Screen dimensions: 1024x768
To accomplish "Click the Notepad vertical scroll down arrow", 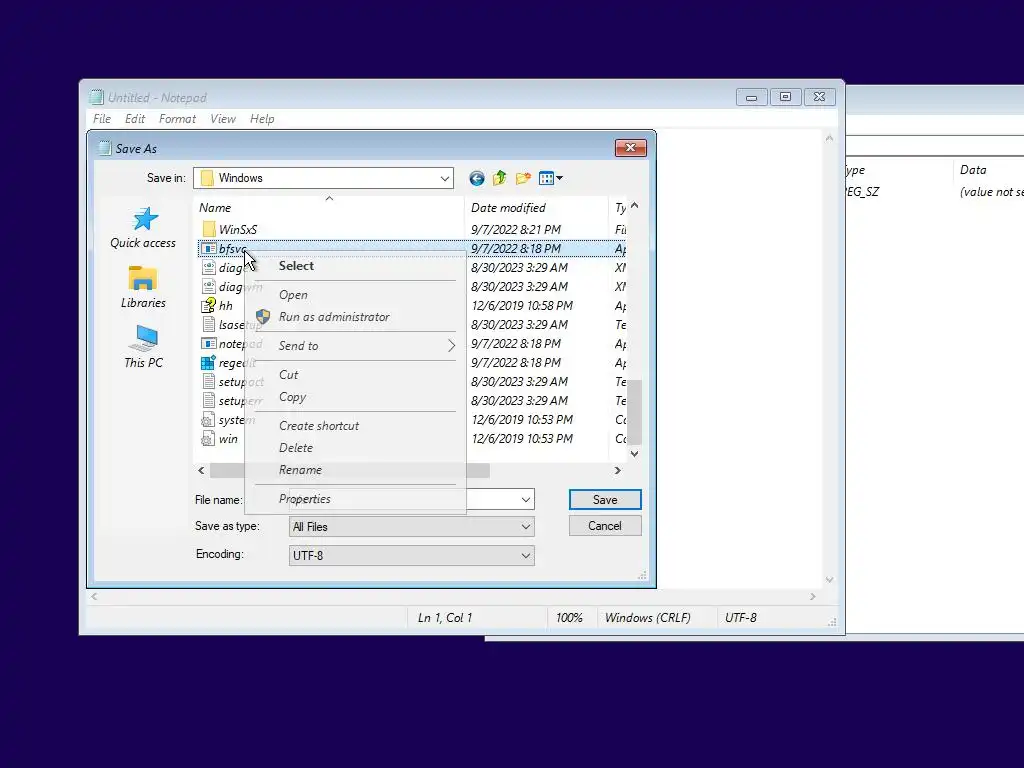I will [829, 579].
